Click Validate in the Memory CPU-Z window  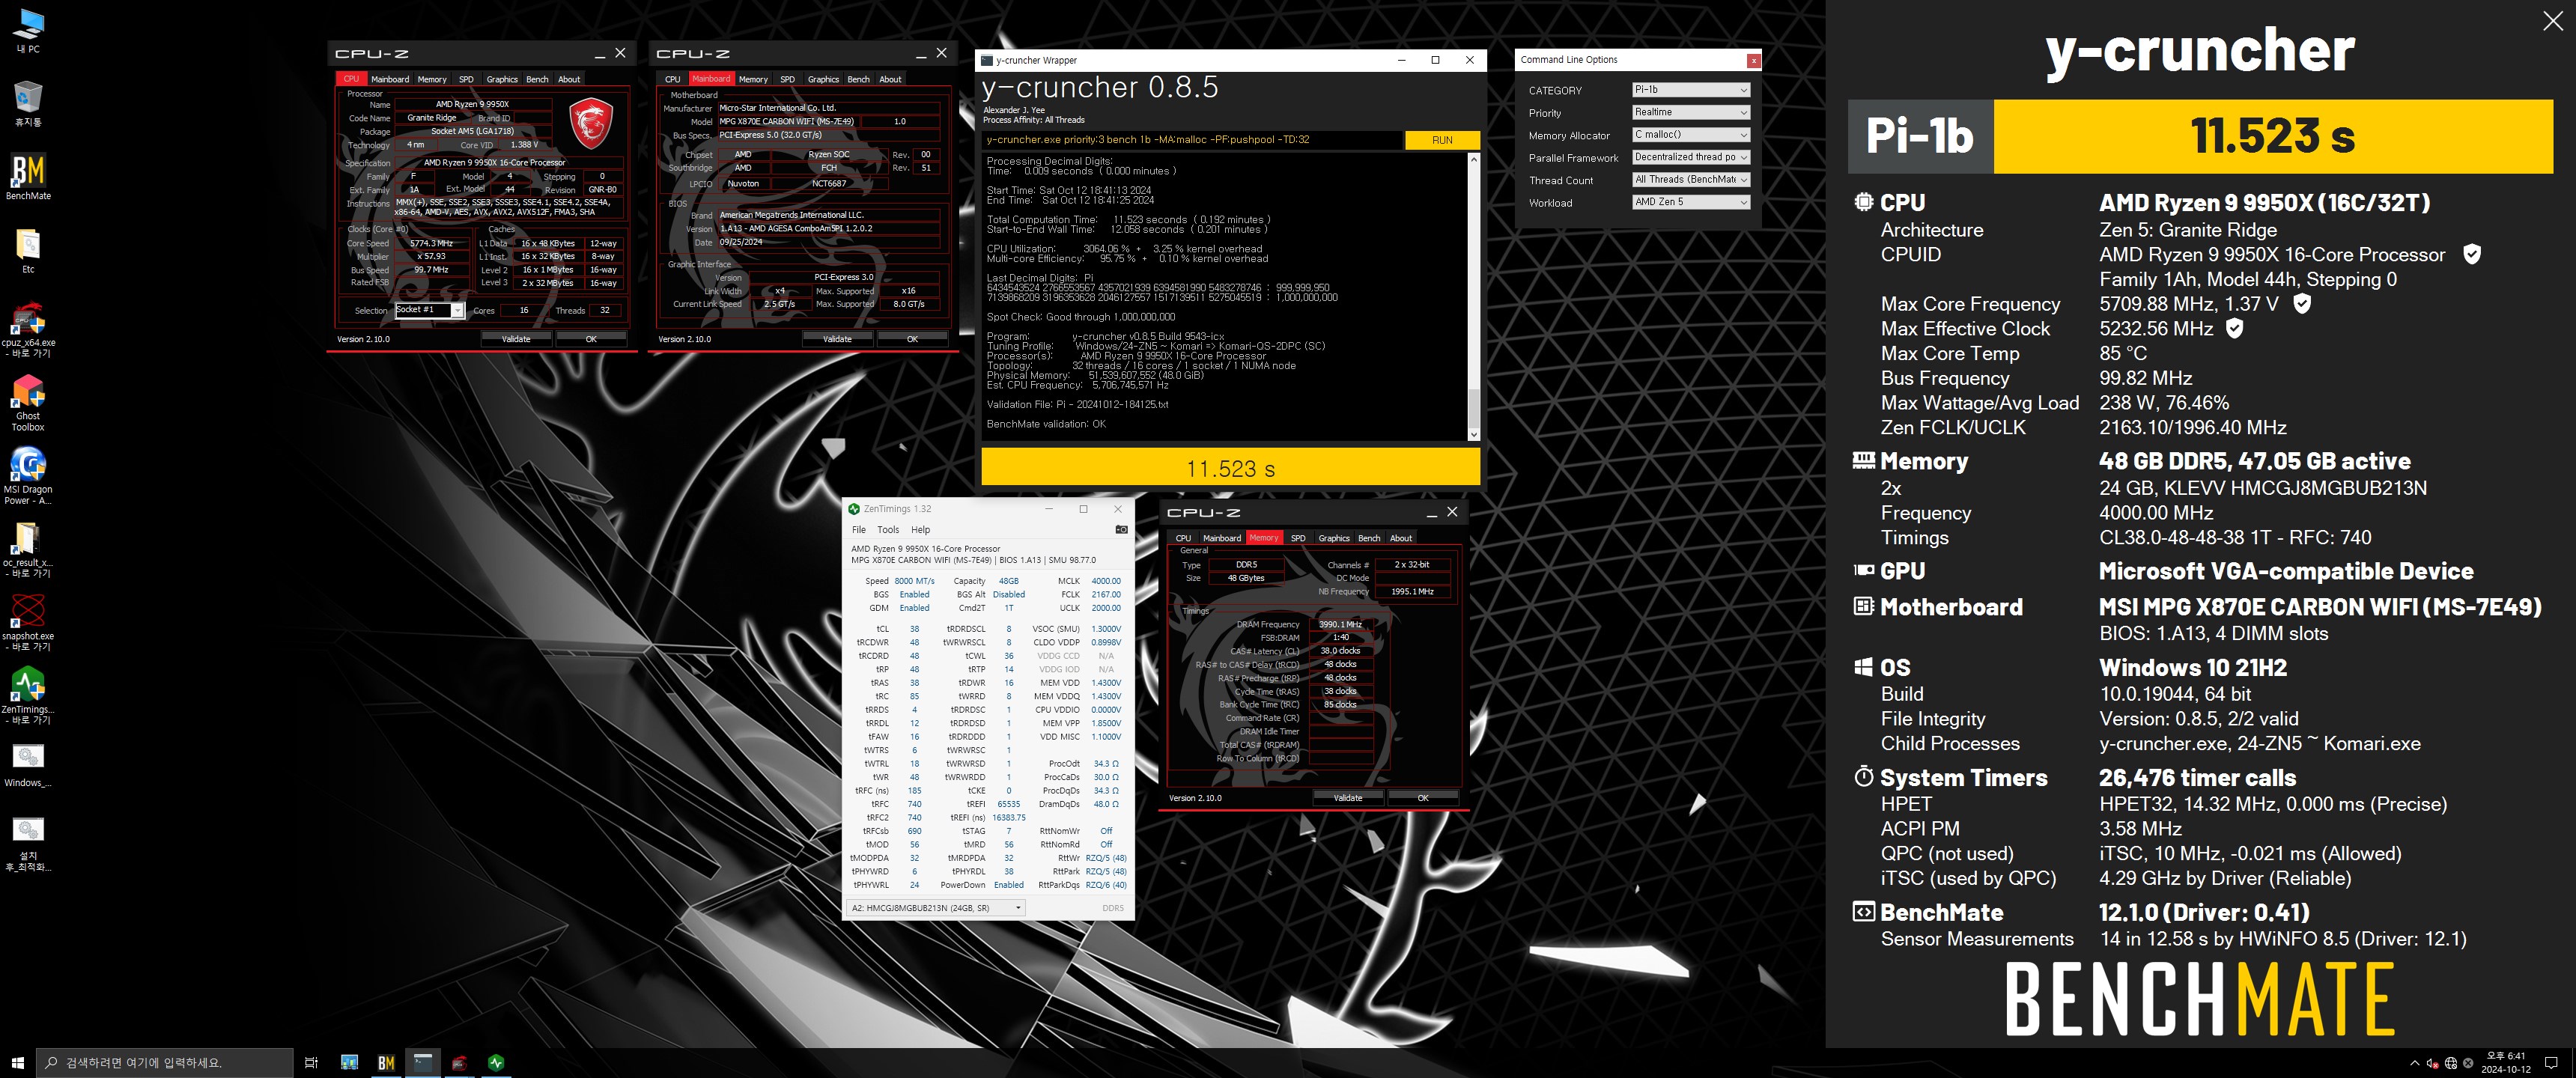point(1348,798)
